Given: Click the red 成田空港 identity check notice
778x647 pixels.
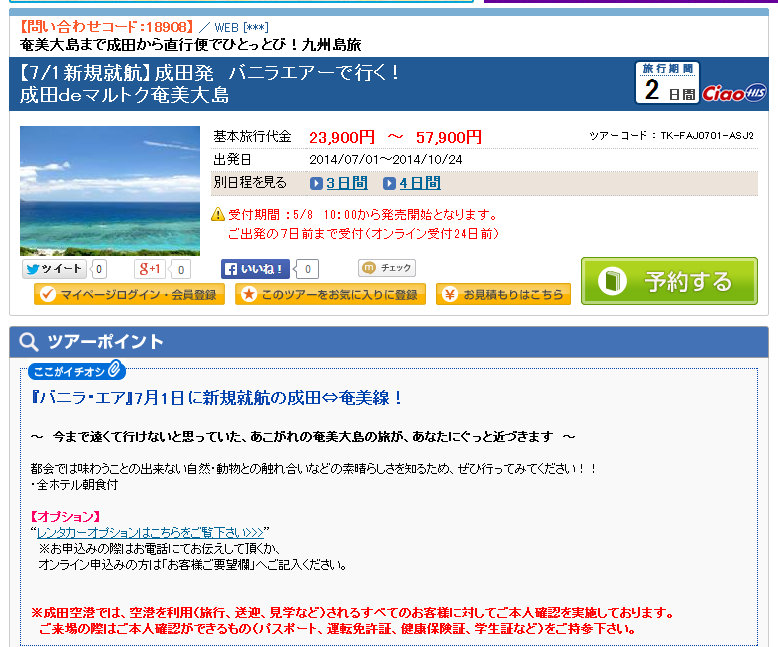Looking at the screenshot, I should point(352,621).
